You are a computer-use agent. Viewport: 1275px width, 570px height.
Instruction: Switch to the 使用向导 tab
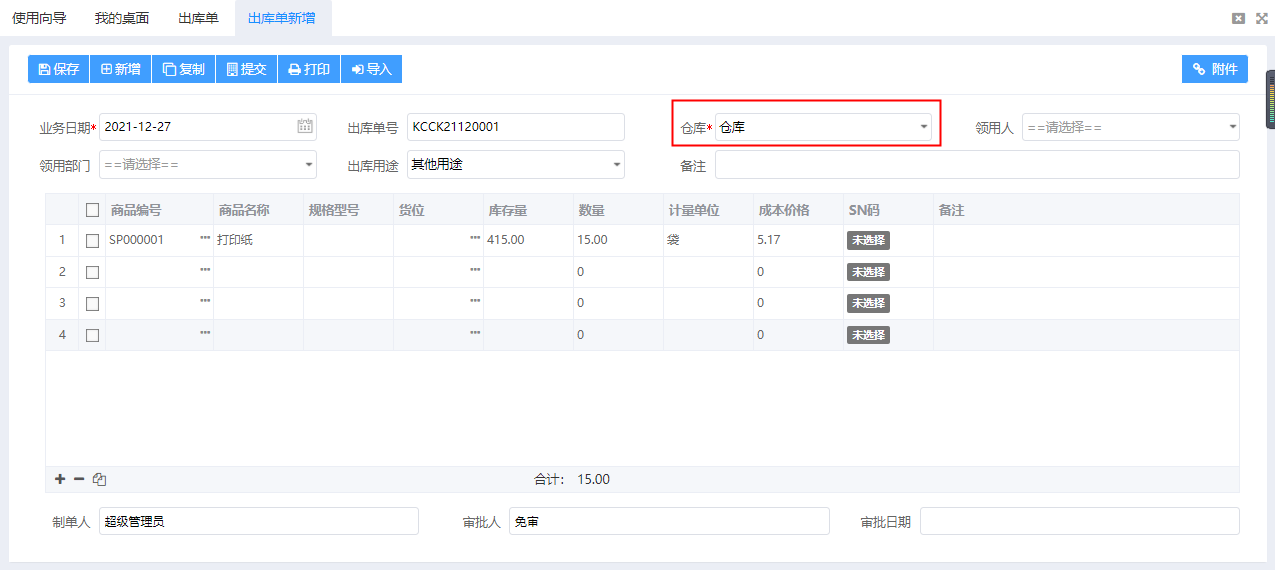pos(39,18)
